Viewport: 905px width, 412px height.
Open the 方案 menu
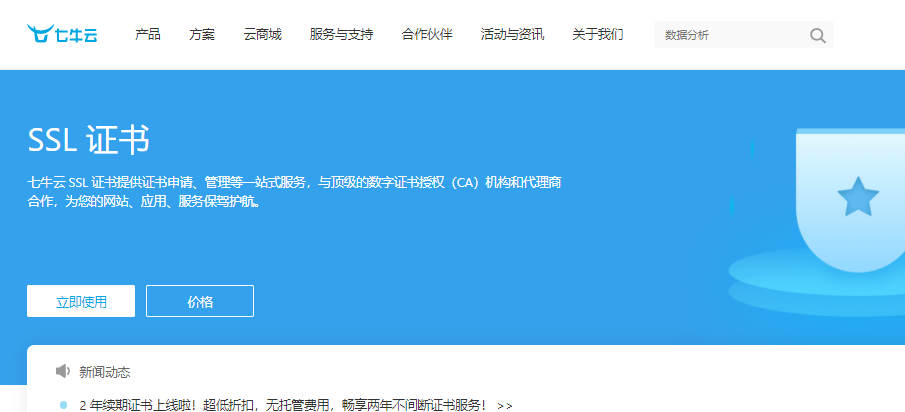(x=202, y=35)
